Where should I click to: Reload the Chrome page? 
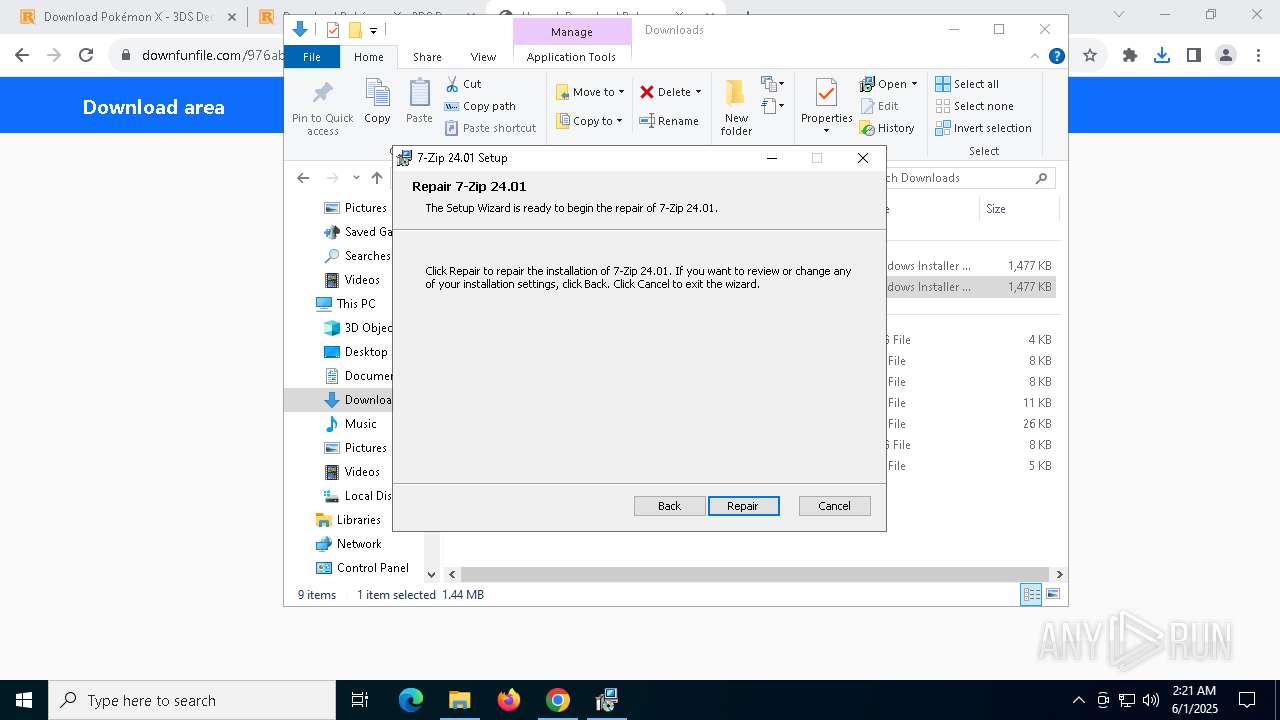(86, 56)
